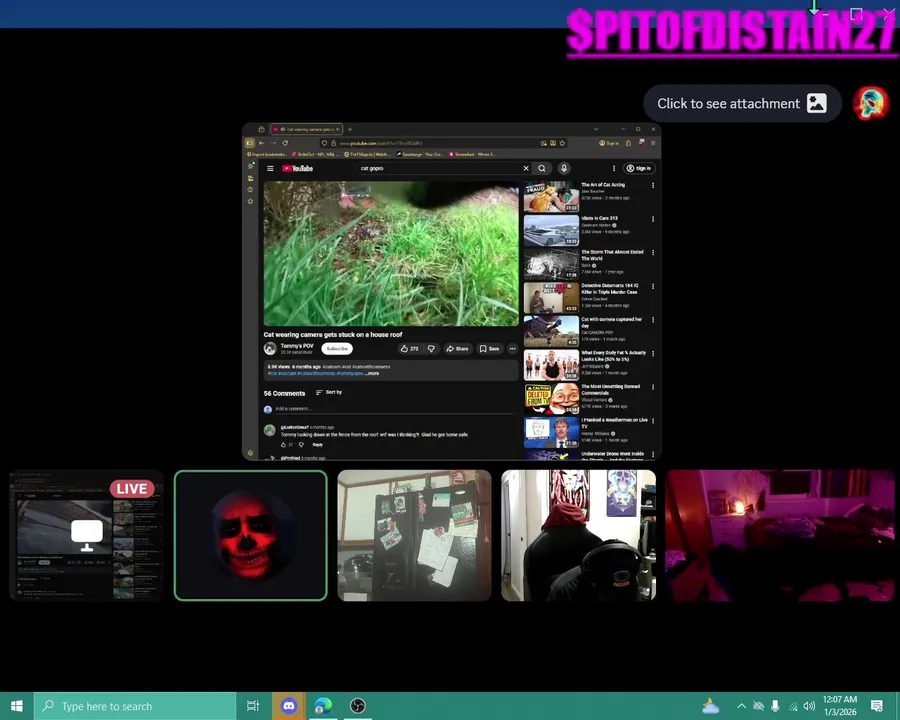This screenshot has height=720, width=900.
Task: Open Discord from the taskbar
Action: (x=289, y=706)
